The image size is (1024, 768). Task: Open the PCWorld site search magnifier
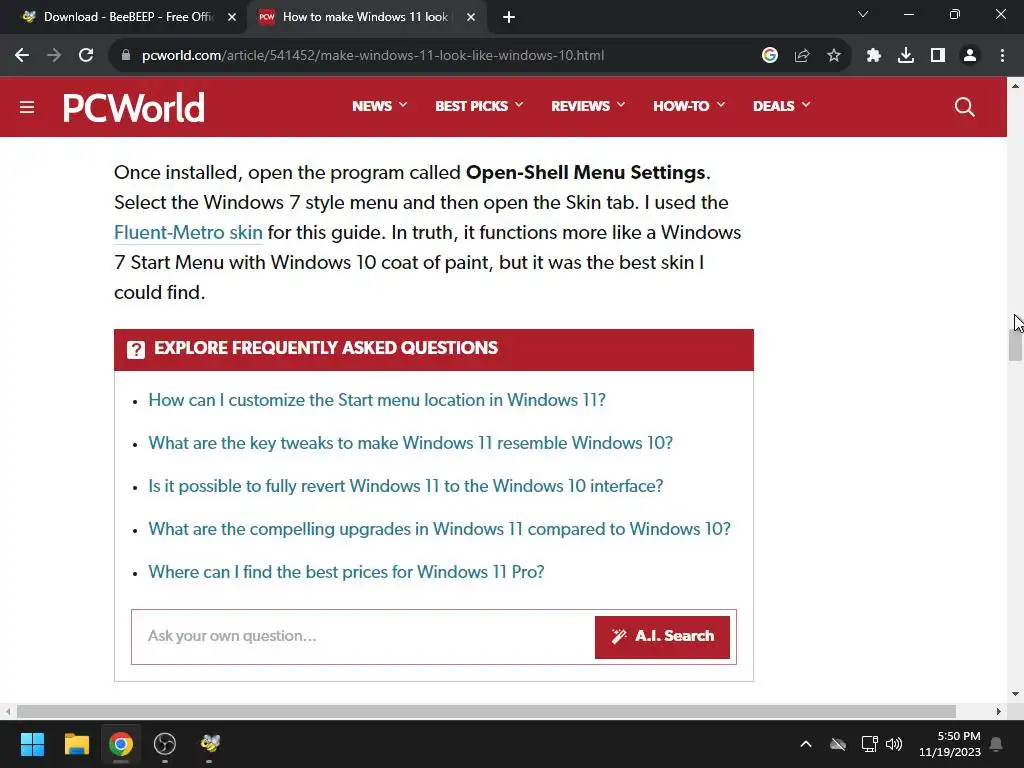tap(965, 106)
